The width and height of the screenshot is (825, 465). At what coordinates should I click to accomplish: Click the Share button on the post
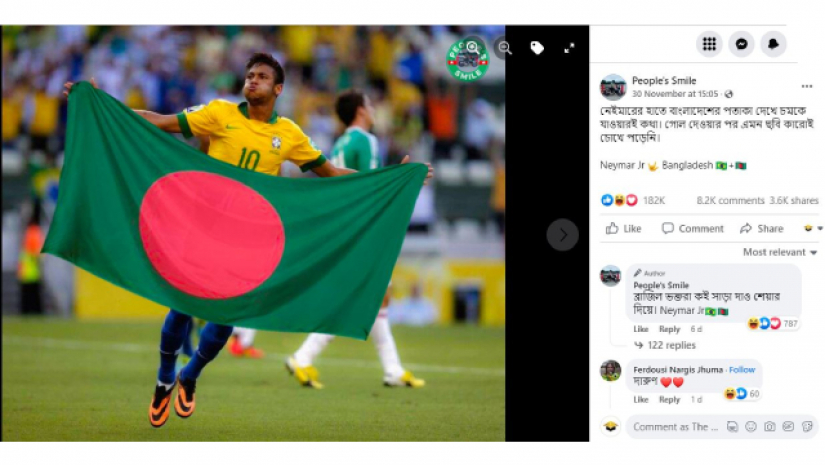pos(761,228)
